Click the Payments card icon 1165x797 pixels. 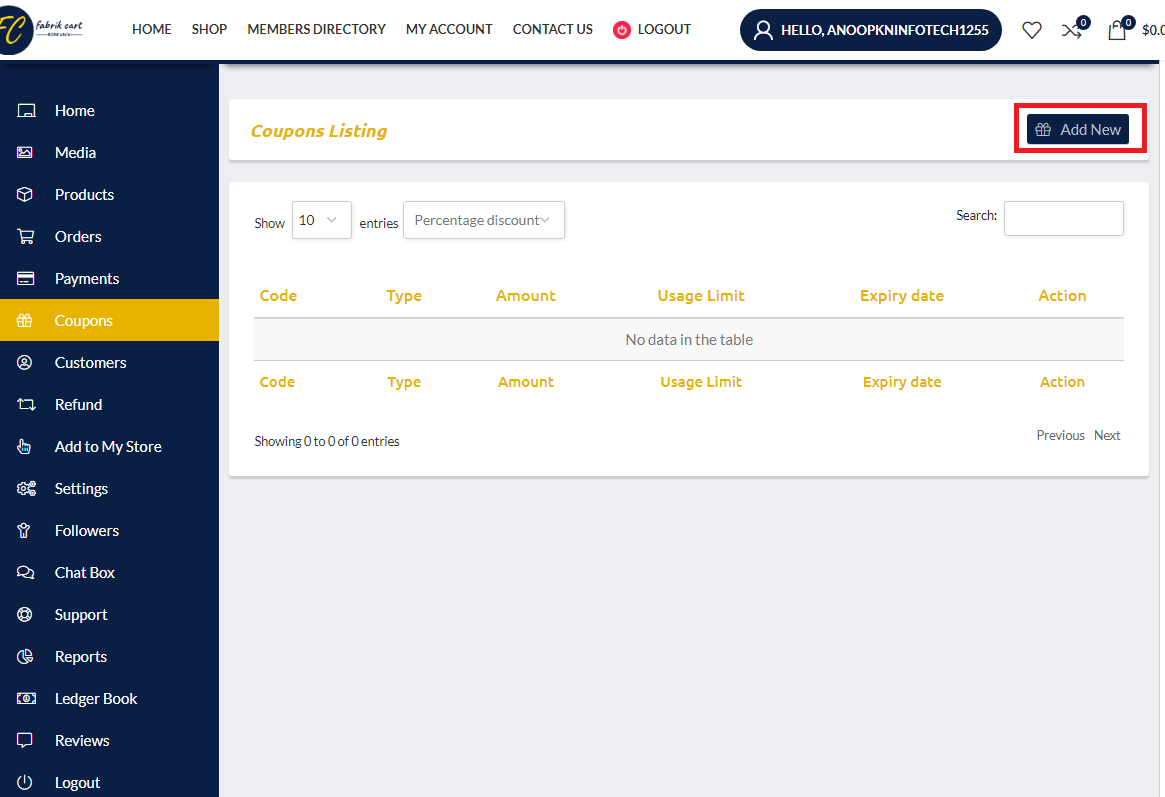[25, 279]
